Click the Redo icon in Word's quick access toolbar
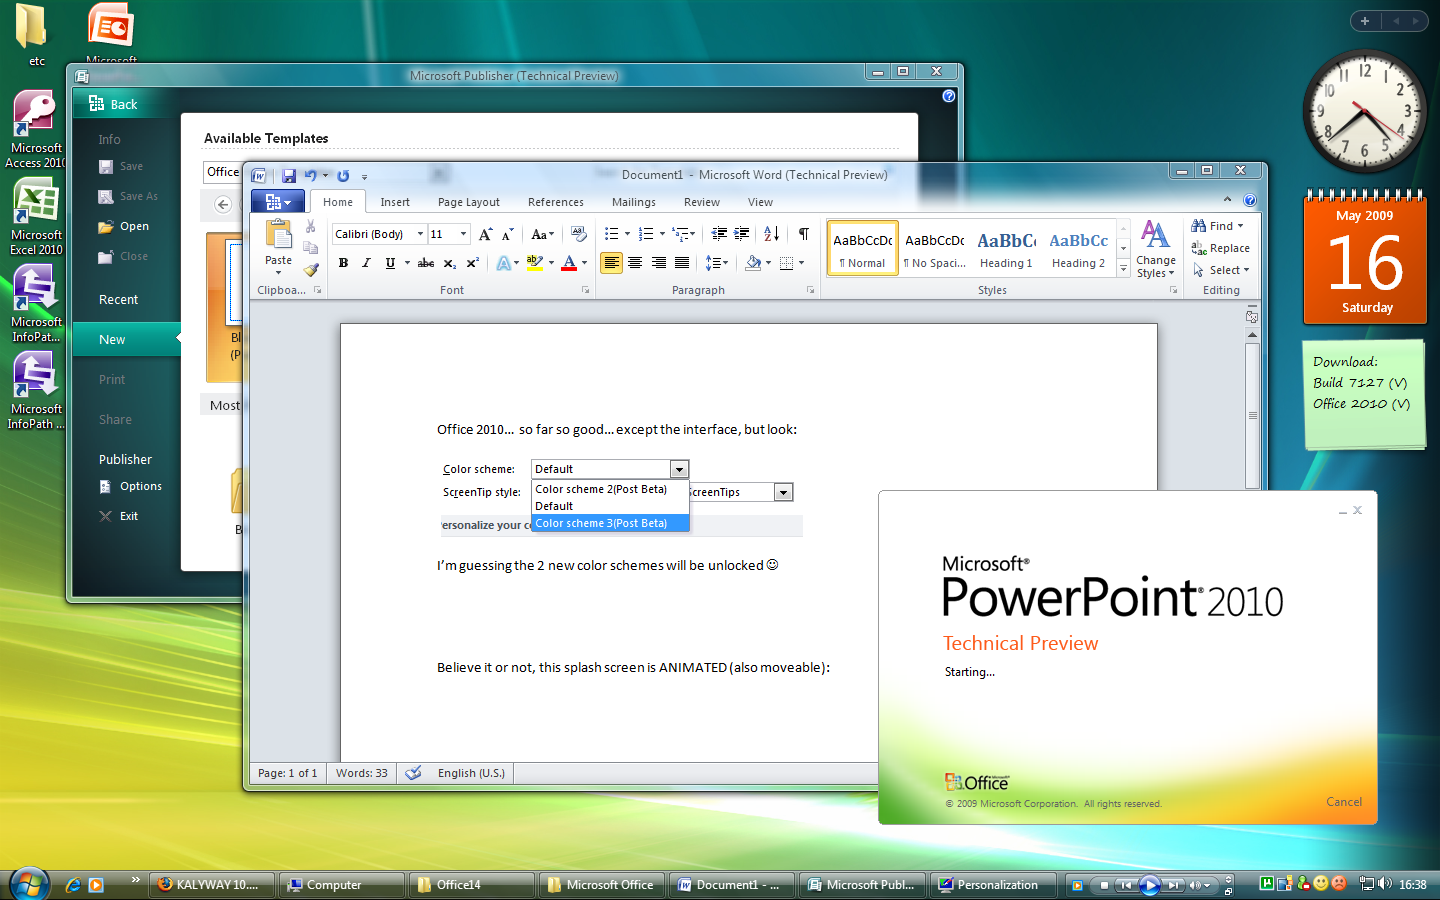This screenshot has height=900, width=1440. 343,176
